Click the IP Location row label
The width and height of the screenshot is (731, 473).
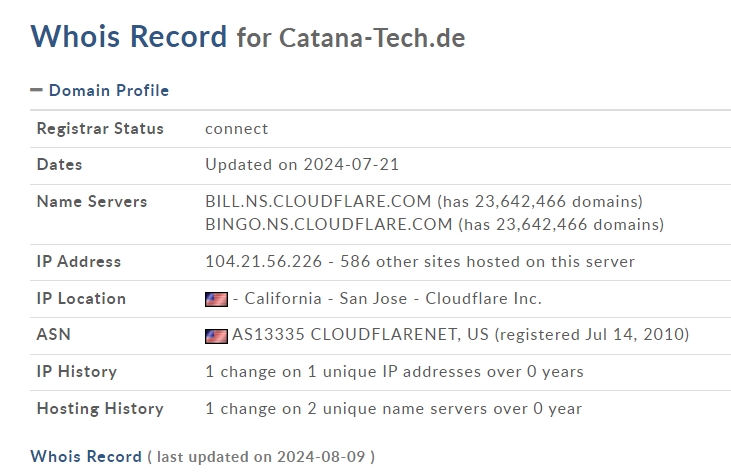(x=81, y=298)
